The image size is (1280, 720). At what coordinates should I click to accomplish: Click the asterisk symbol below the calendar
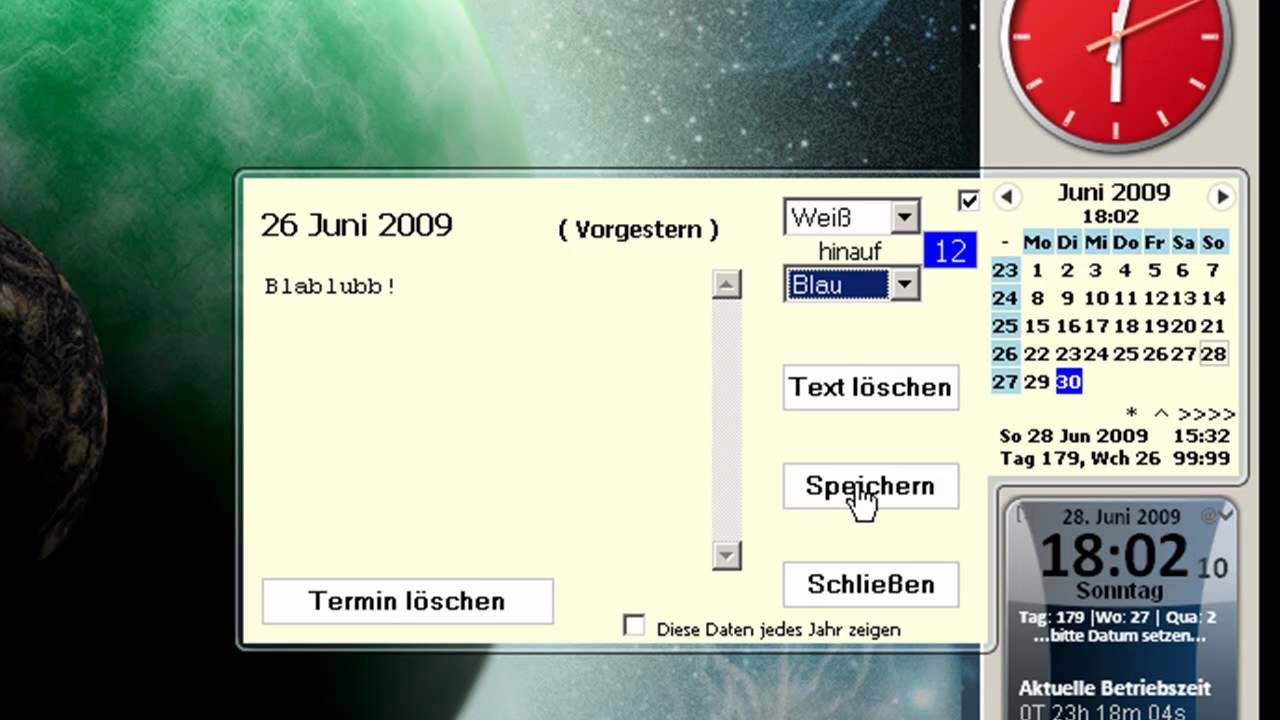pos(1132,413)
